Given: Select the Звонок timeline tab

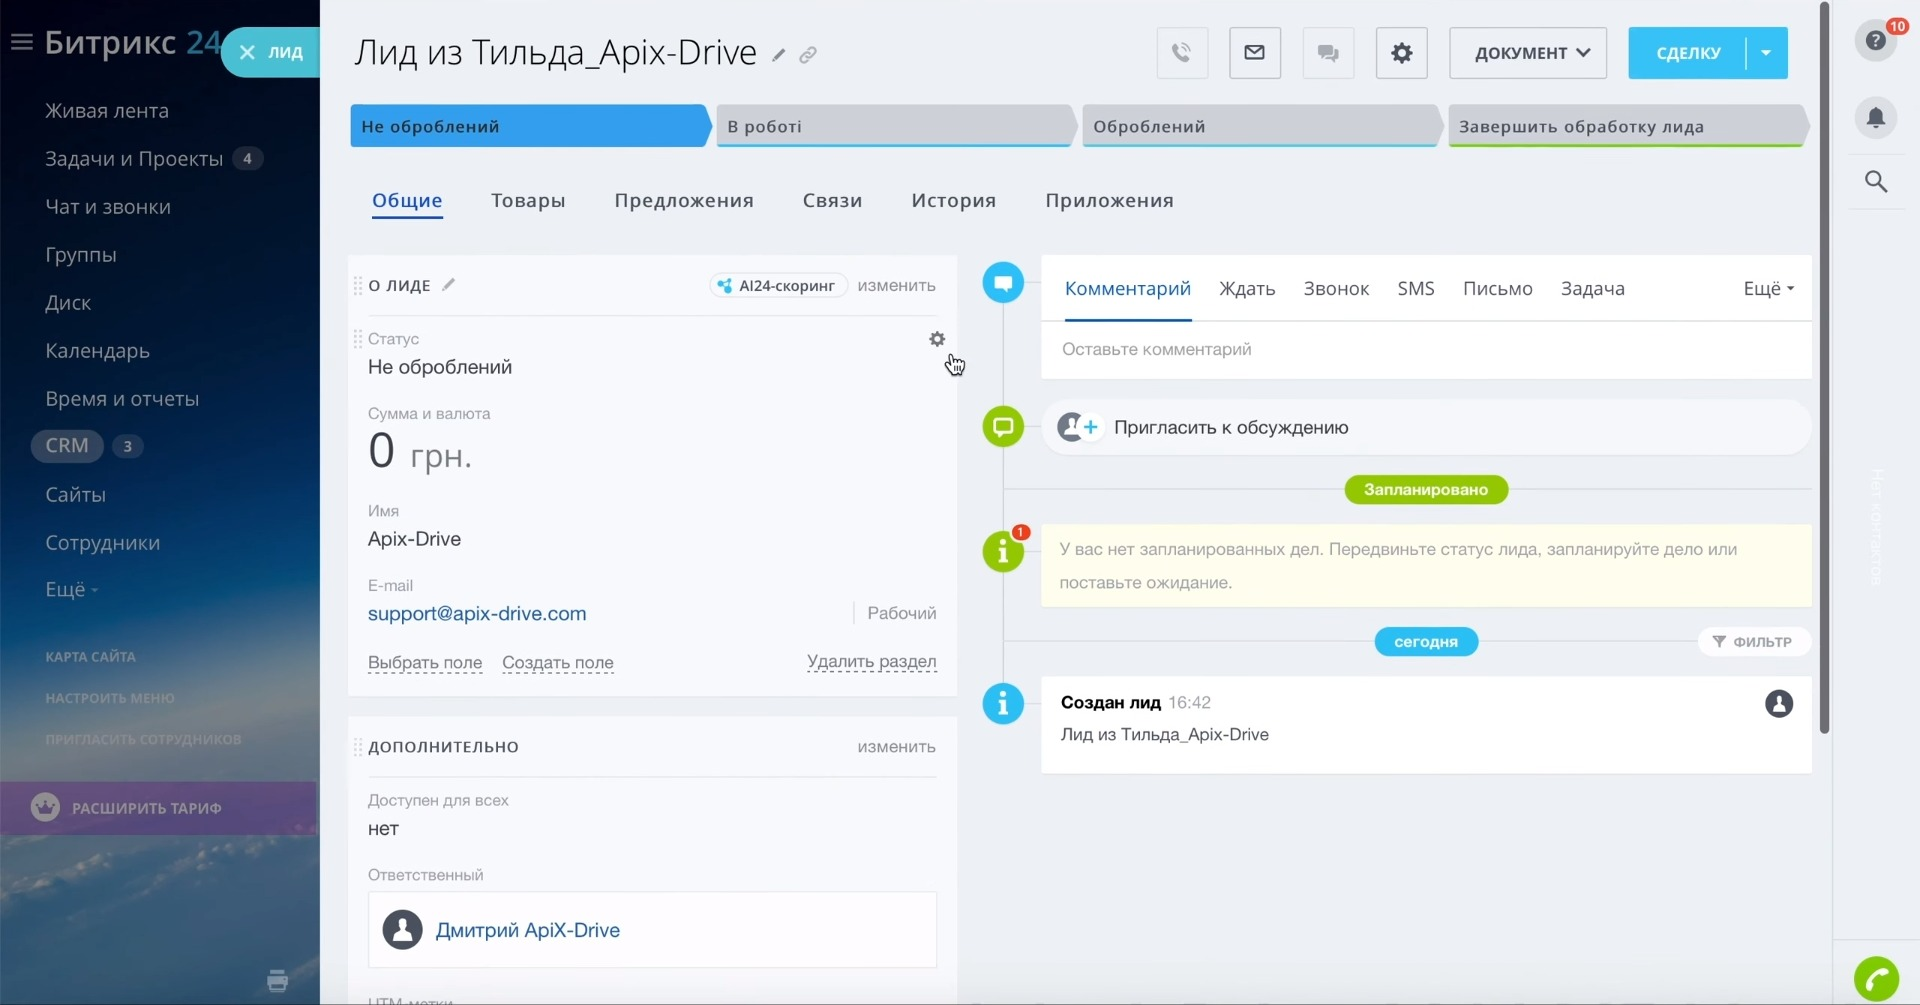Looking at the screenshot, I should [x=1336, y=288].
